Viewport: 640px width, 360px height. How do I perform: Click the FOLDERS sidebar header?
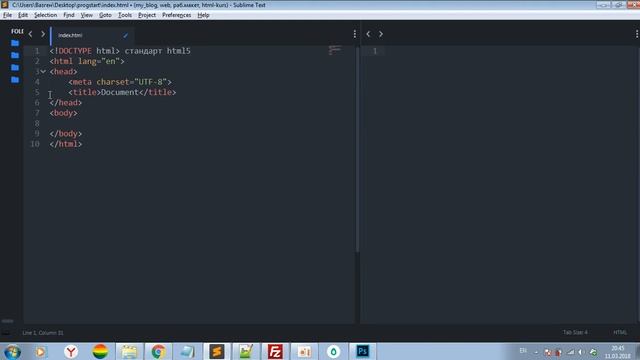click(17, 31)
